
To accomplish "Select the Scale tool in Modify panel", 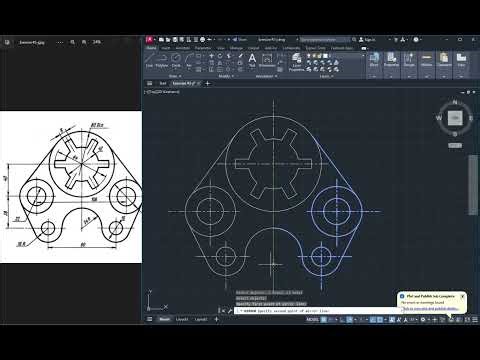I will tap(220, 70).
